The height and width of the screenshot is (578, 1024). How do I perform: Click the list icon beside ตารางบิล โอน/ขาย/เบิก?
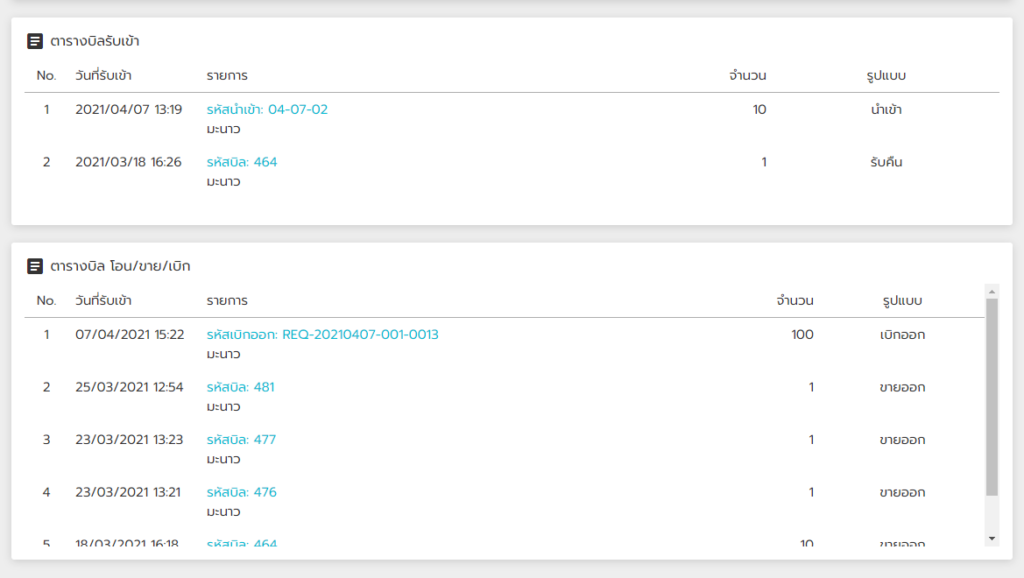(x=35, y=266)
